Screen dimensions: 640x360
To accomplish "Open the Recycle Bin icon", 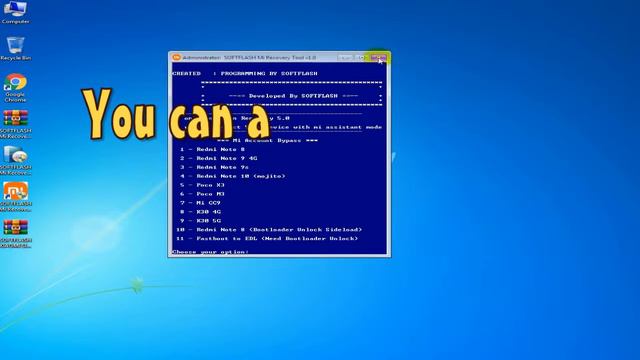I will [16, 48].
